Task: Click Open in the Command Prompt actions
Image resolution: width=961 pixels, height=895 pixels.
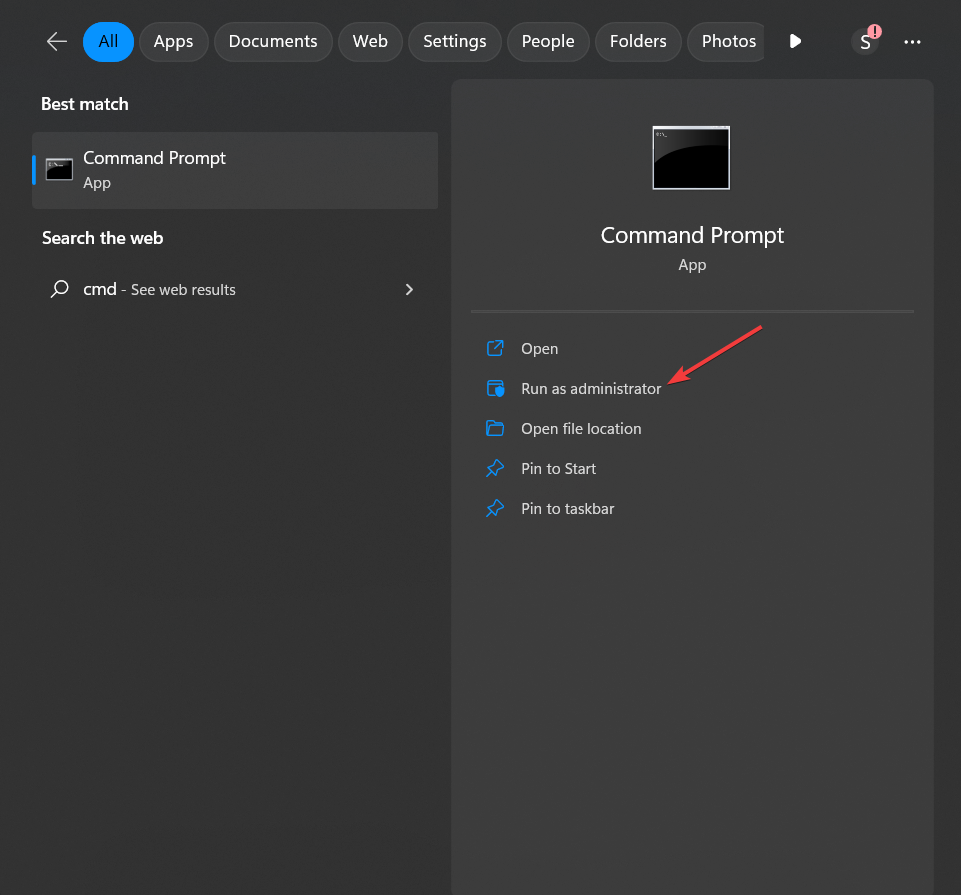Action: [x=539, y=349]
